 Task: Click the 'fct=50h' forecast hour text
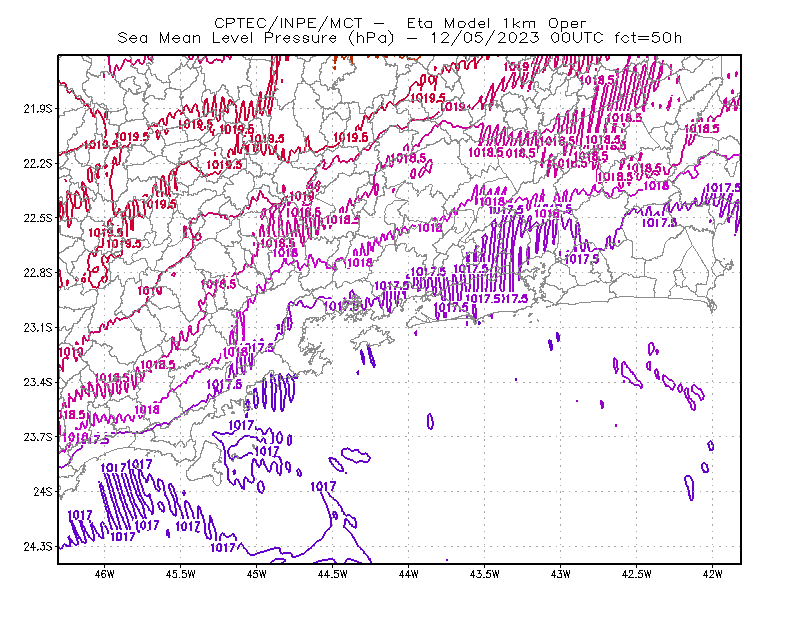(x=647, y=38)
